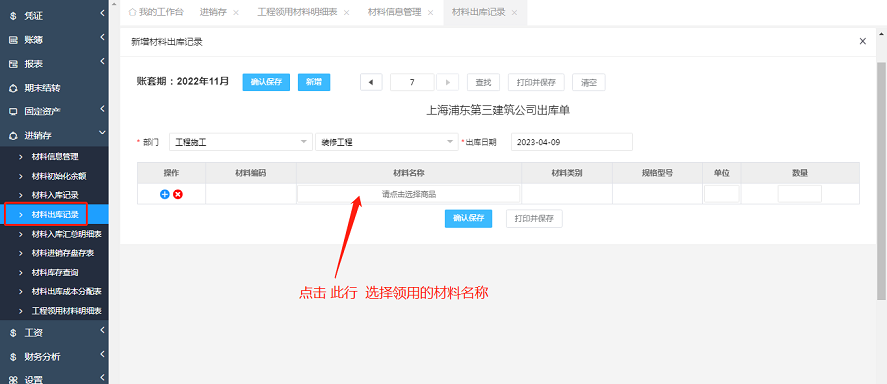Close the 进销存 tab

[x=236, y=12]
